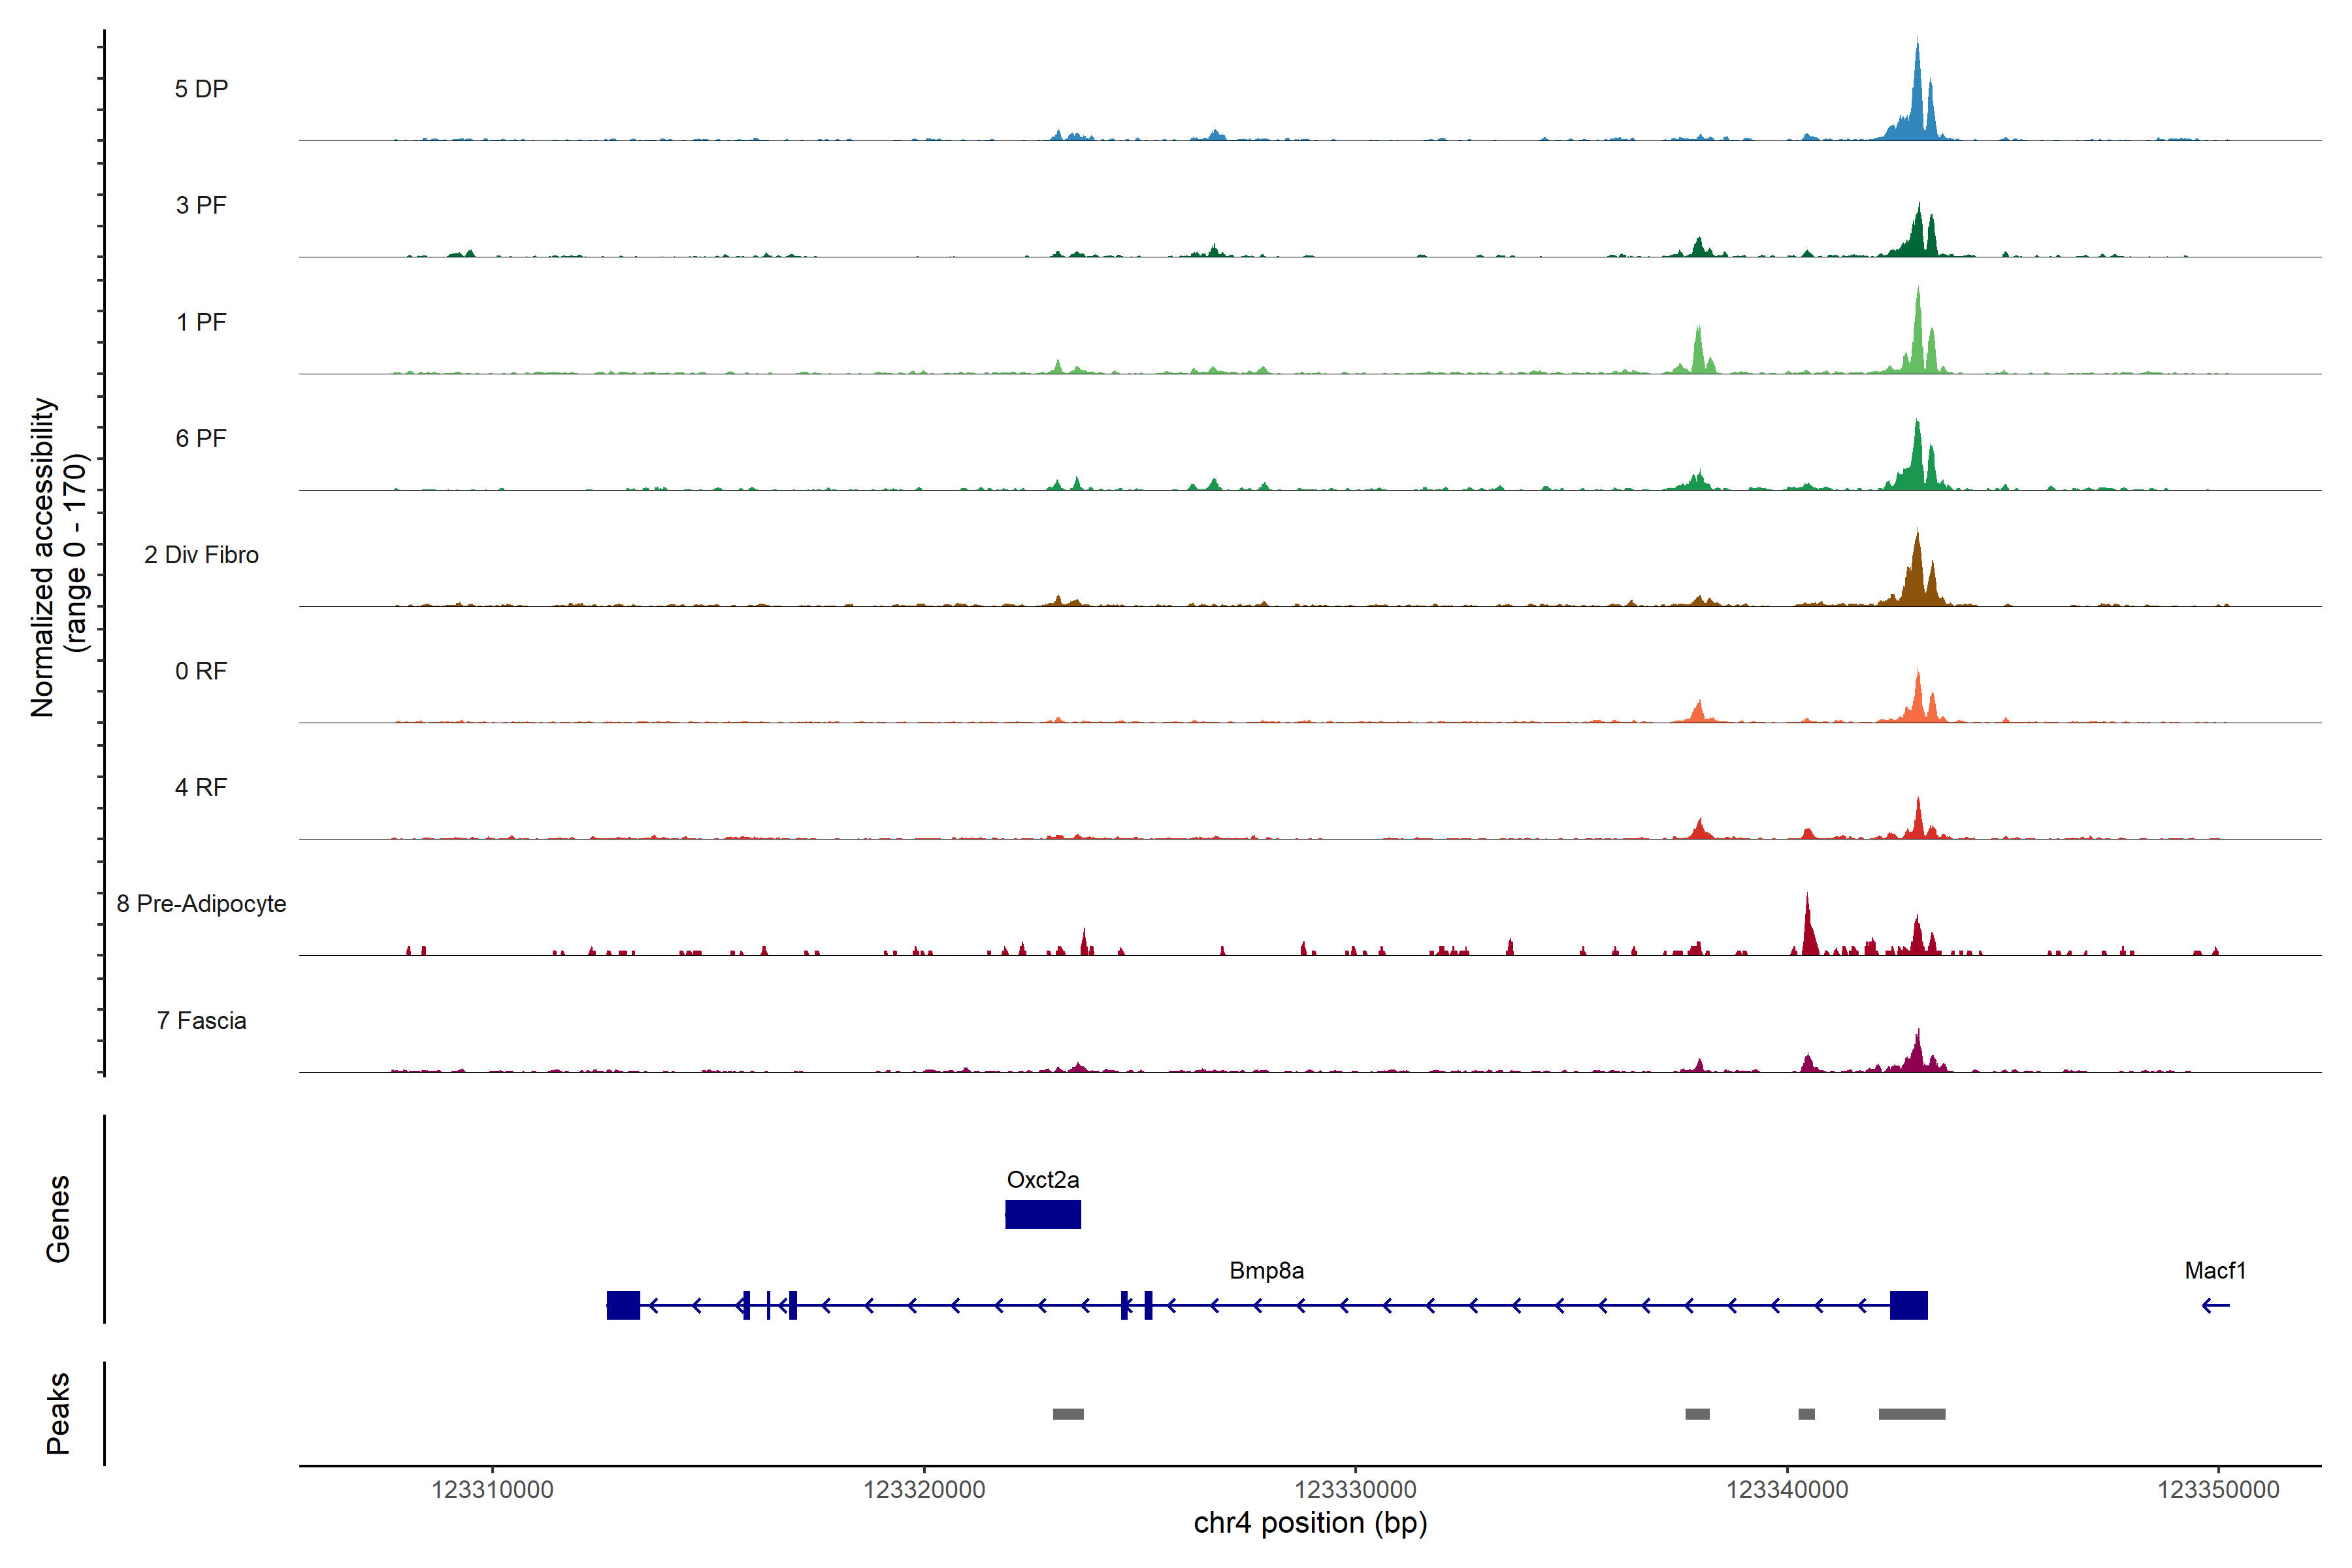Click the rightmost Bmp8a exon block
The width and height of the screenshot is (2352, 1568).
[x=1908, y=1305]
